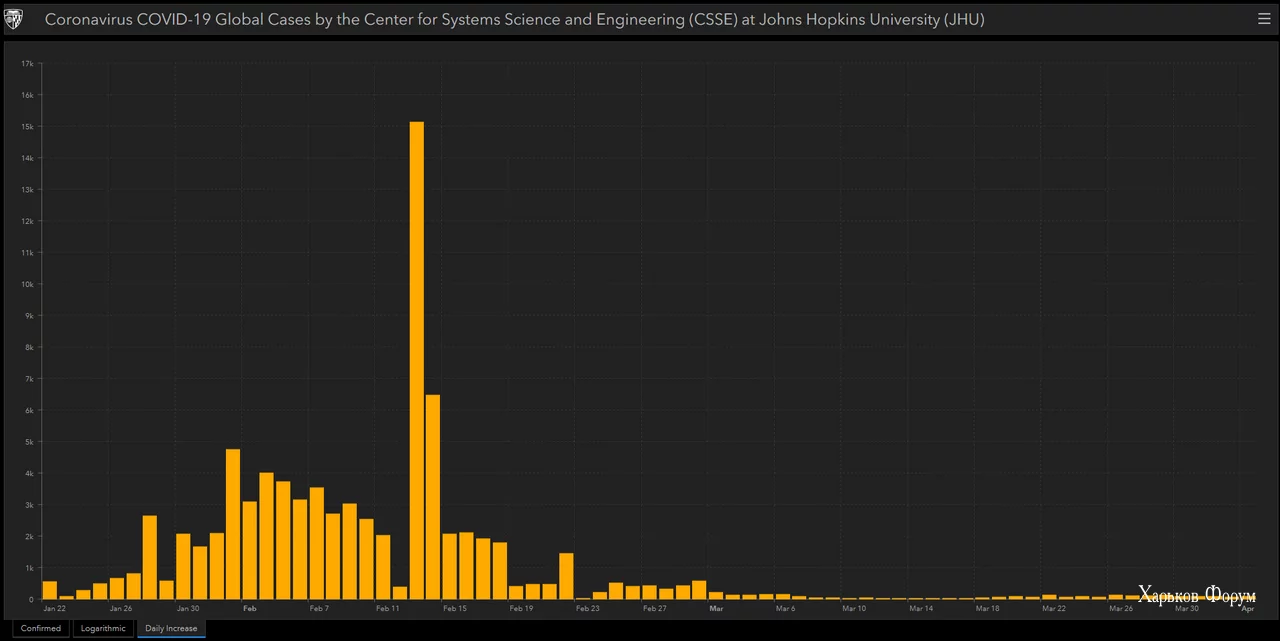This screenshot has width=1280, height=641.
Task: Click the 10k y-axis label
Action: [x=28, y=284]
